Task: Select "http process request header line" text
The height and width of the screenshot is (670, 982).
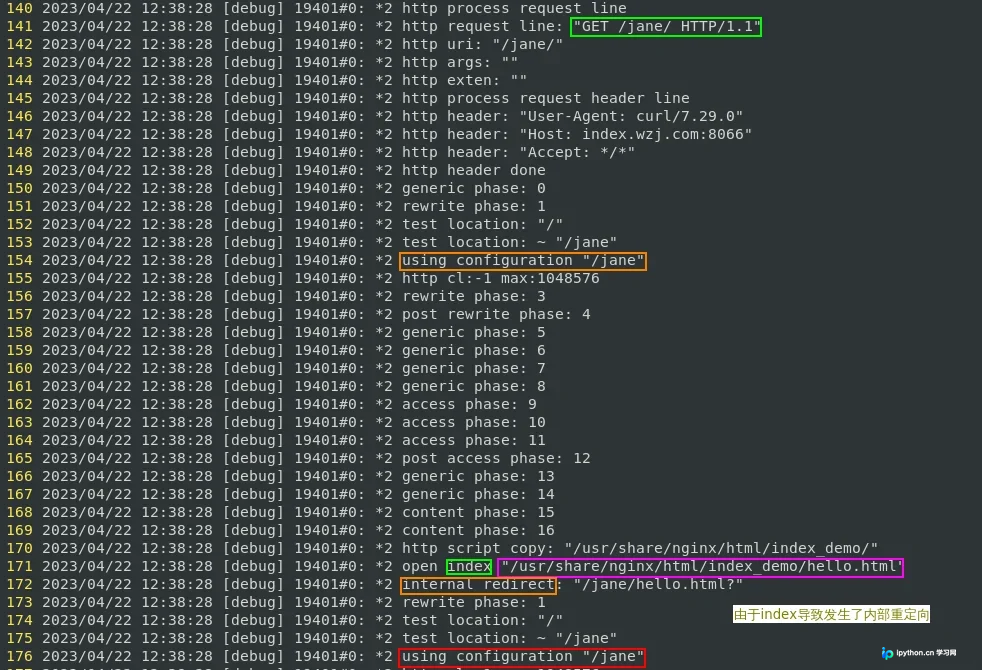Action: 545,98
